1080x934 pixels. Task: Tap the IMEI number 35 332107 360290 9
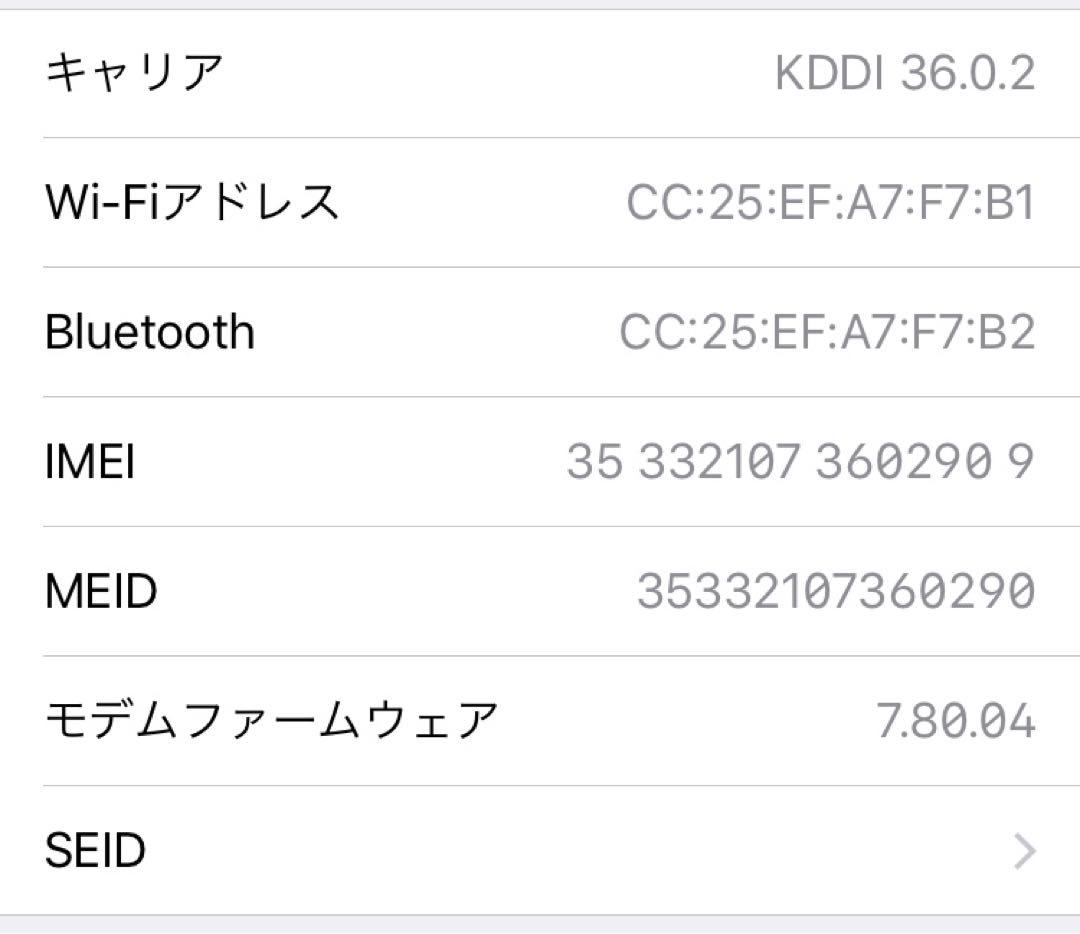pos(798,460)
